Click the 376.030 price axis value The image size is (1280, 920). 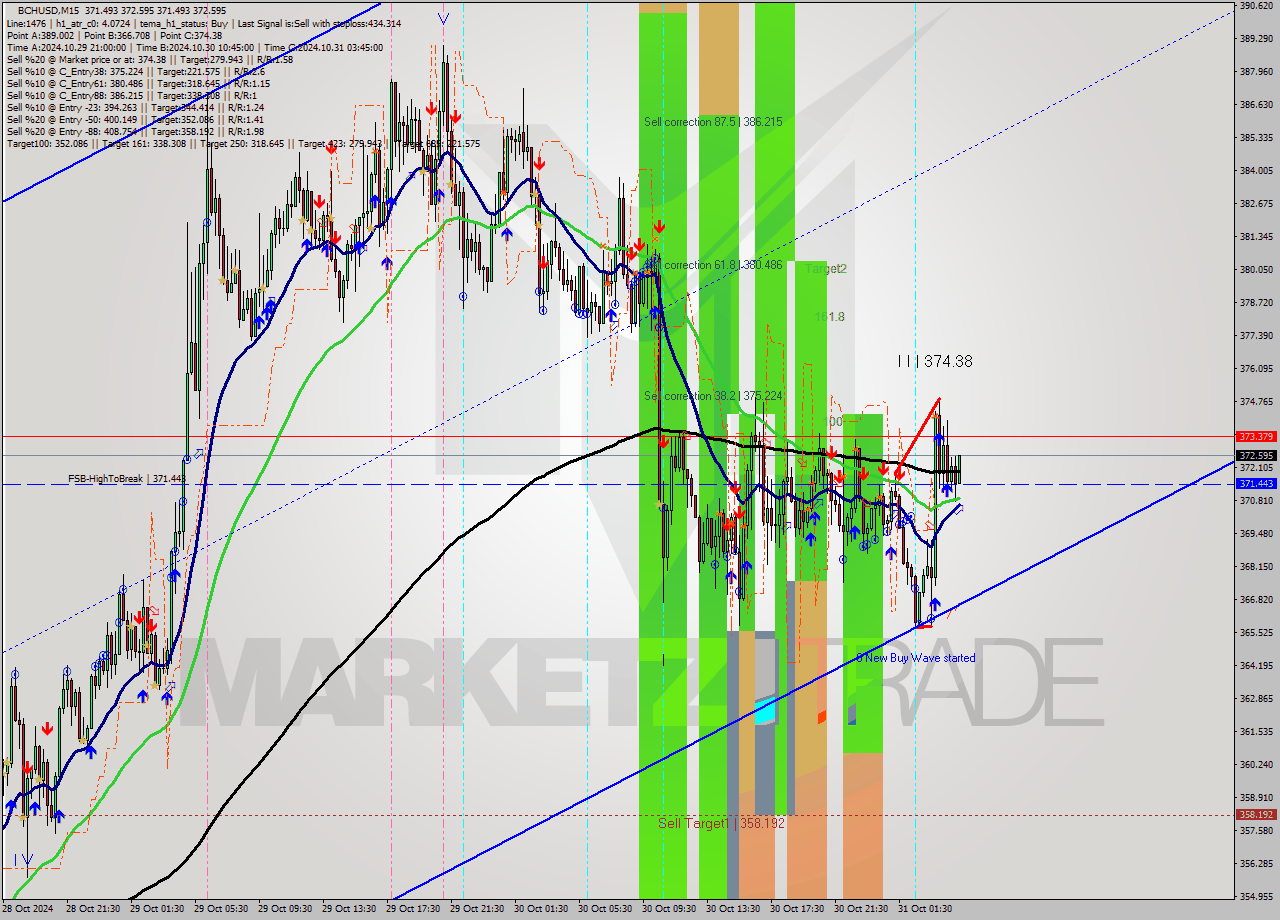1256,368
